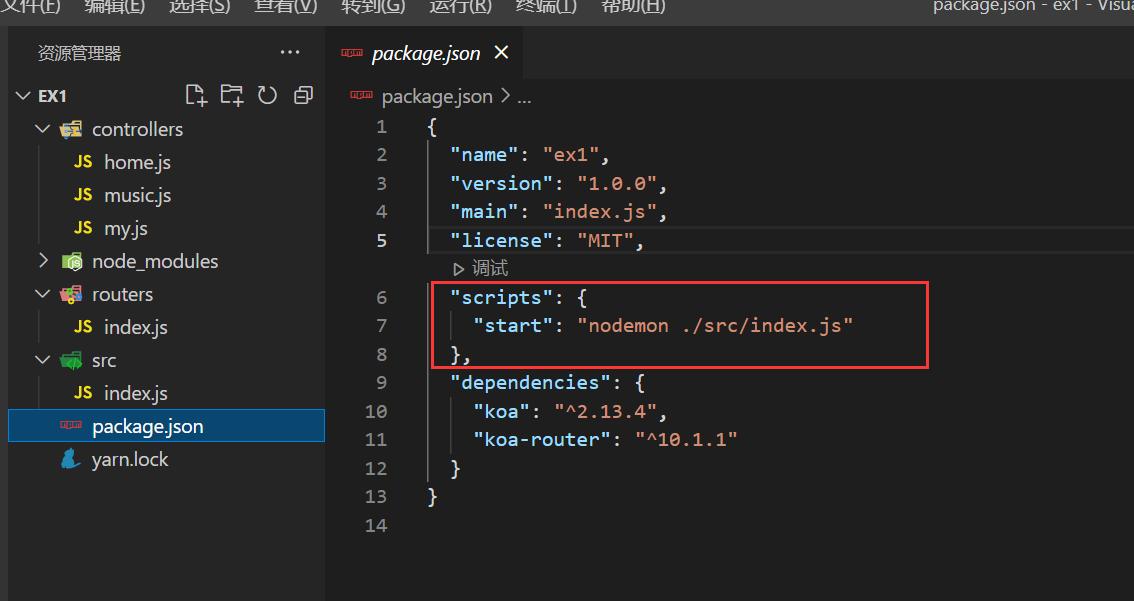Click the npm icon in the breadcrumb bar

(361, 95)
